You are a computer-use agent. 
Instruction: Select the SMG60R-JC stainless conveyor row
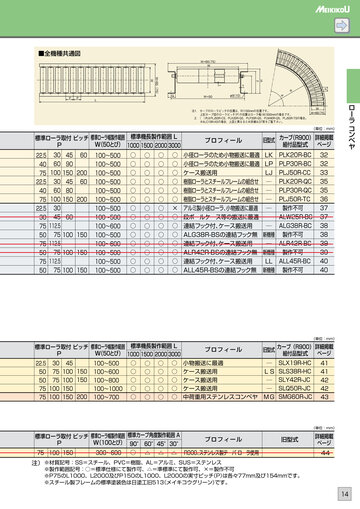(x=167, y=397)
